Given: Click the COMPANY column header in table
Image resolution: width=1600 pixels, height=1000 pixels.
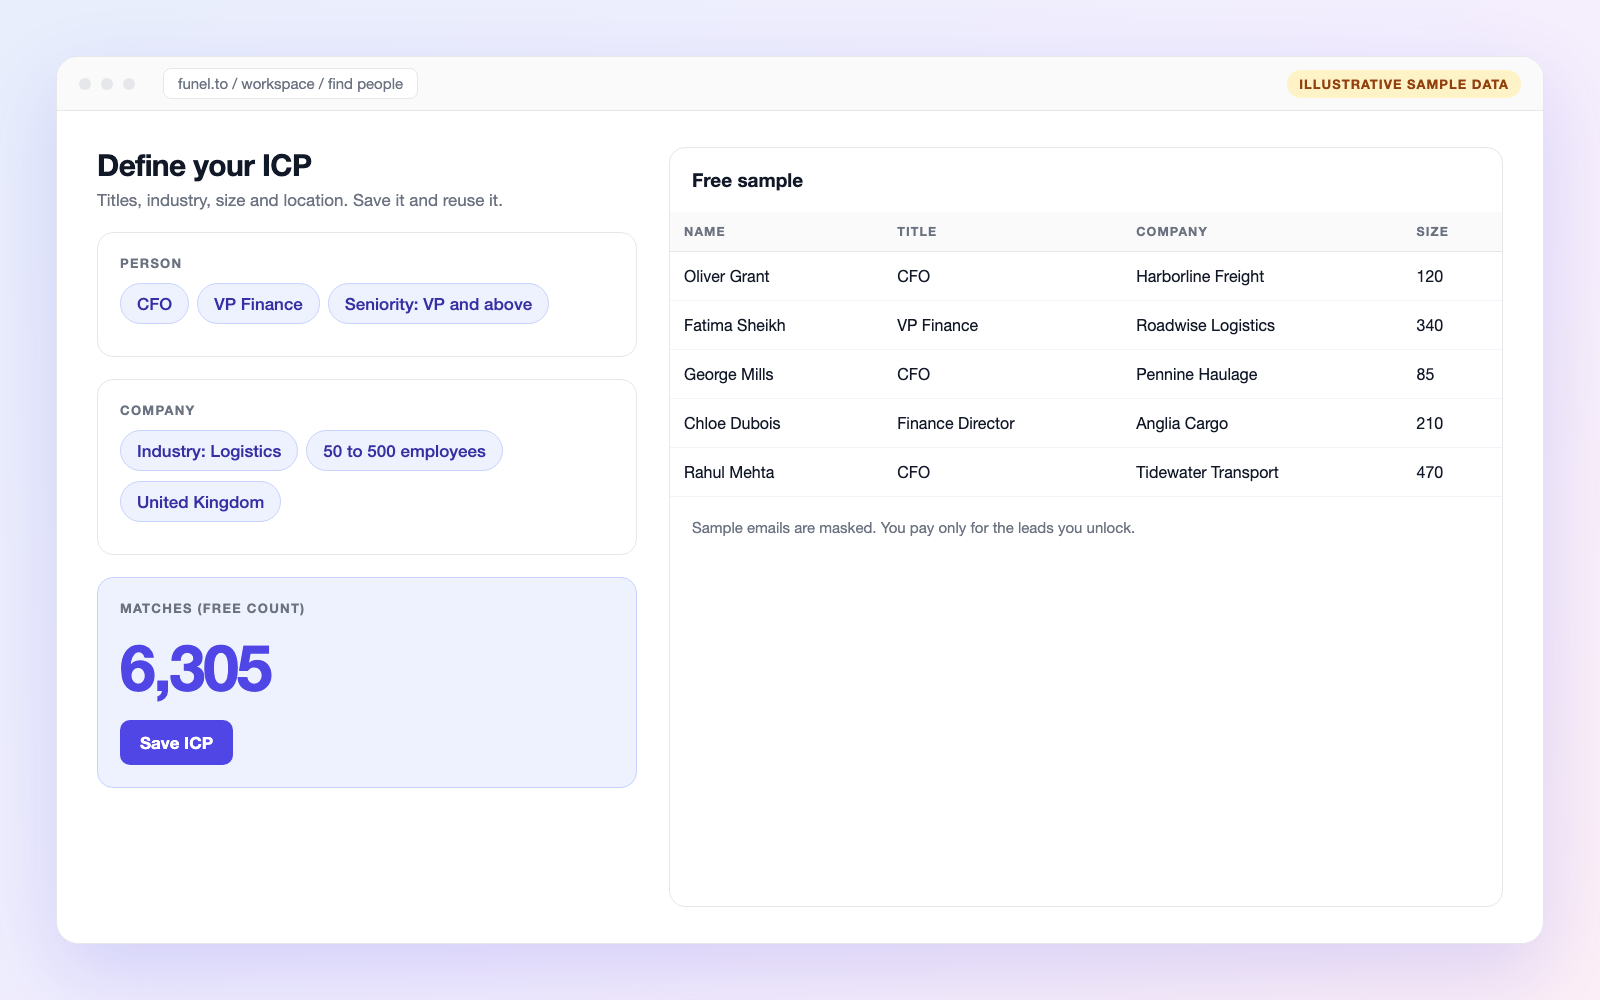Looking at the screenshot, I should tap(1171, 231).
